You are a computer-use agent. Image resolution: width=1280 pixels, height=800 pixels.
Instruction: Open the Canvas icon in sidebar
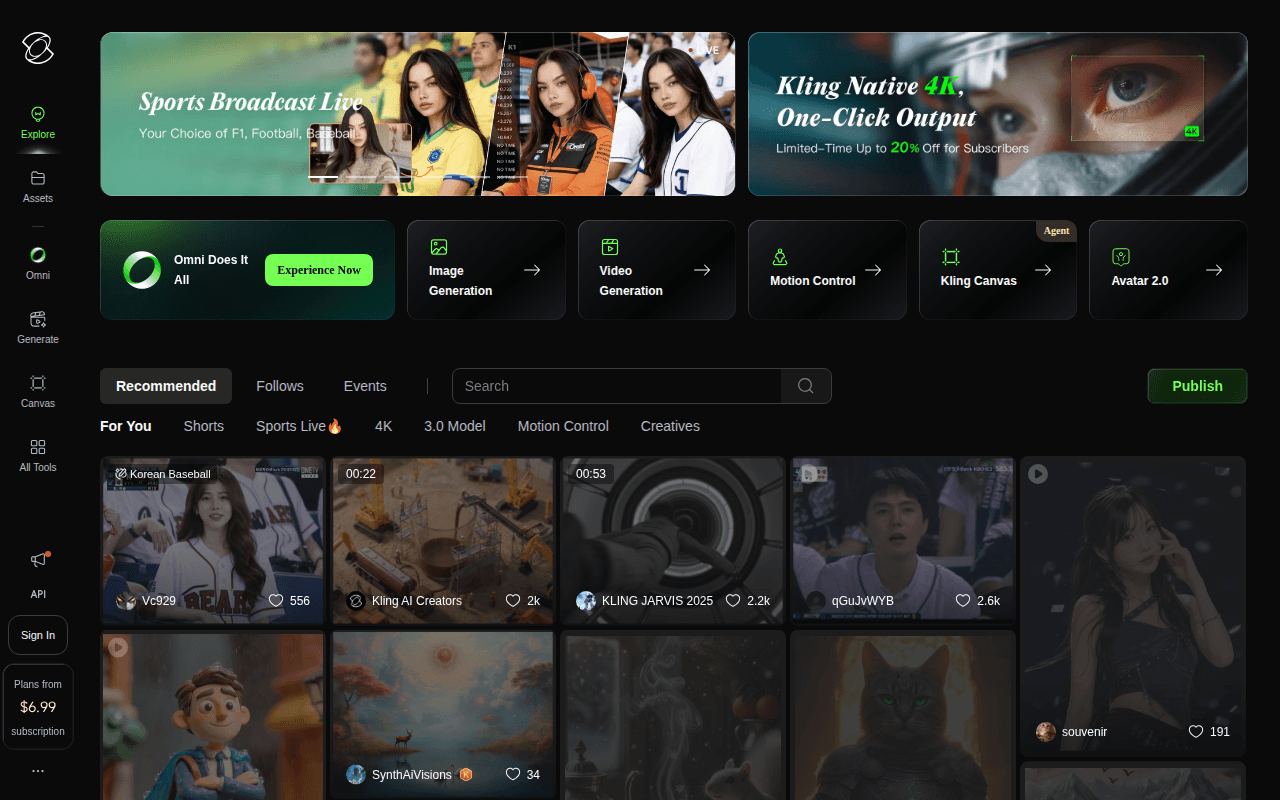[x=38, y=383]
